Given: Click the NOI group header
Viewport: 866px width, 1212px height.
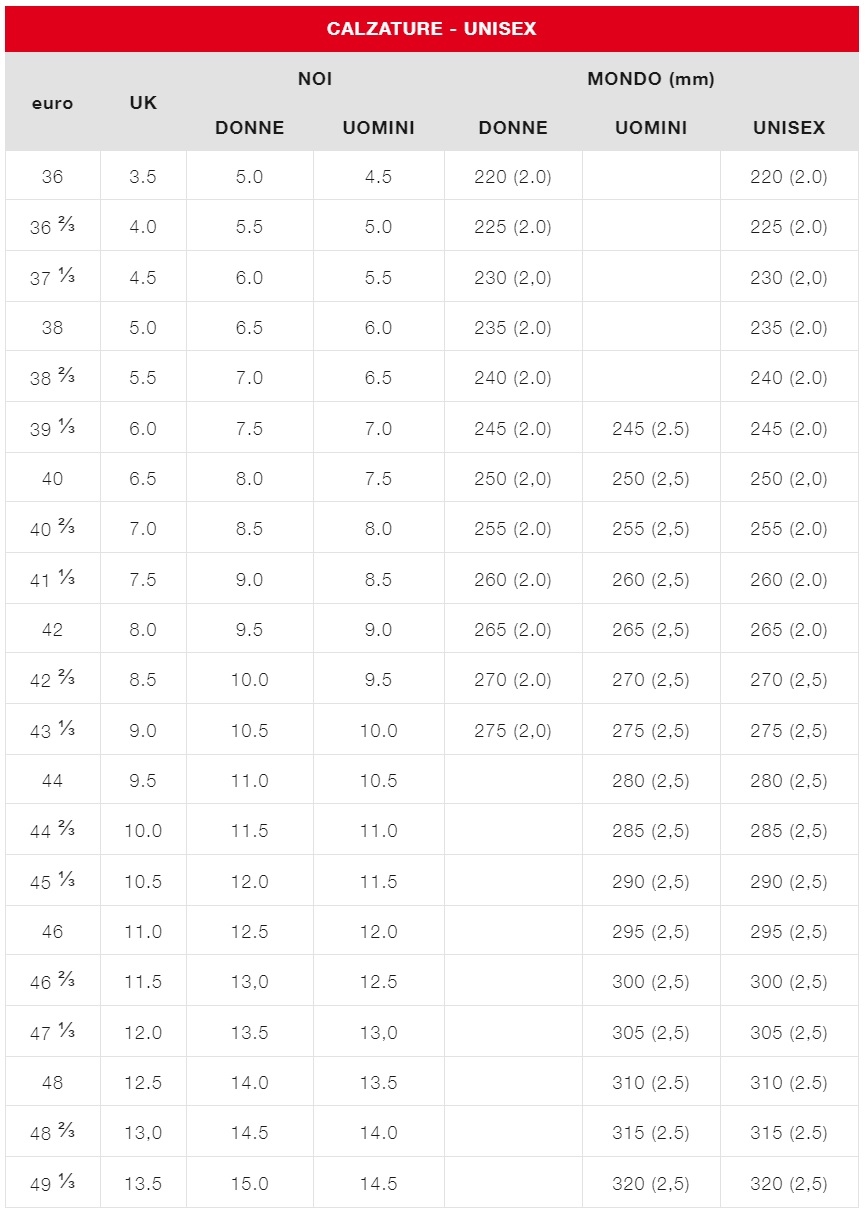Looking at the screenshot, I should tap(314, 79).
